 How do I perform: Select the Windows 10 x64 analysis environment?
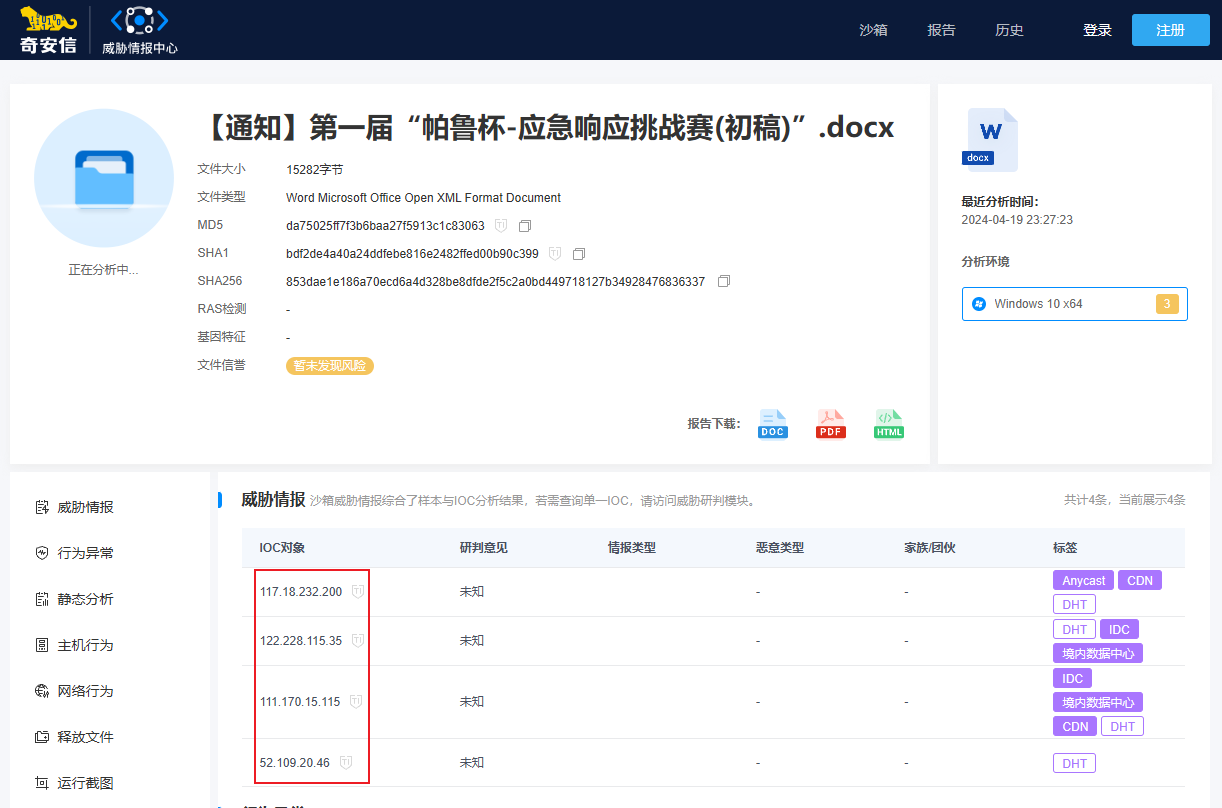pyautogui.click(x=1075, y=304)
